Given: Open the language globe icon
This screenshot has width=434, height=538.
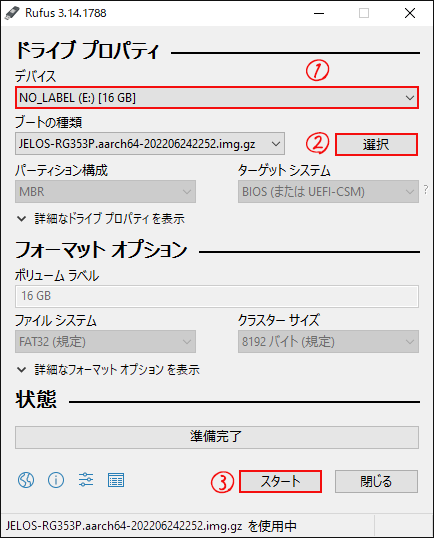Looking at the screenshot, I should coord(26,480).
